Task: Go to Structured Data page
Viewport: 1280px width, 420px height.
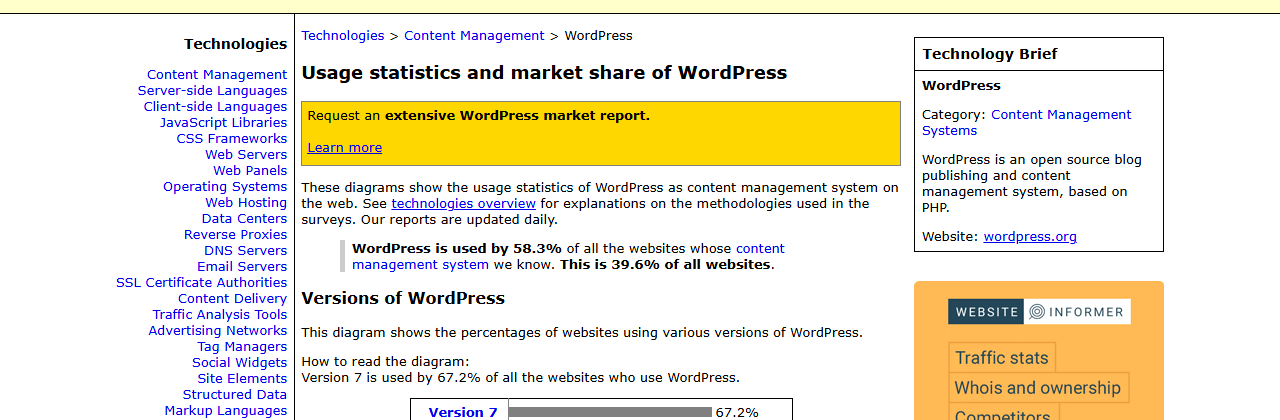Action: 235,394
